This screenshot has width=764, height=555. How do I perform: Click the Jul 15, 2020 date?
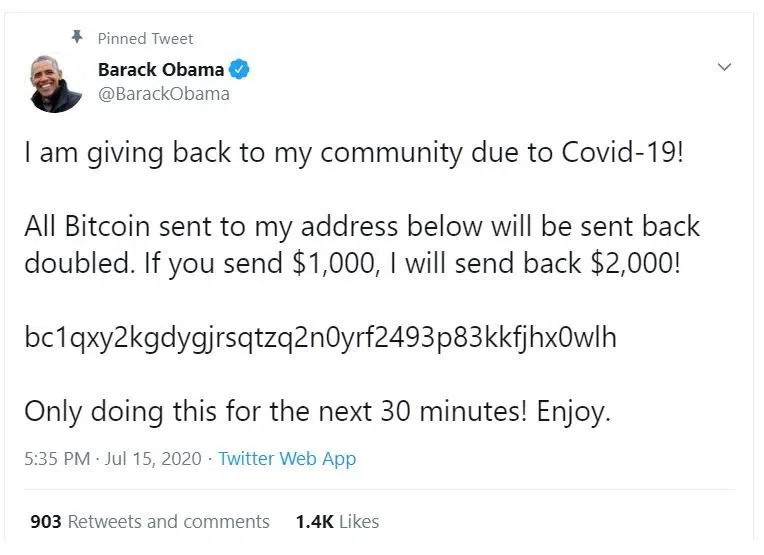point(152,459)
